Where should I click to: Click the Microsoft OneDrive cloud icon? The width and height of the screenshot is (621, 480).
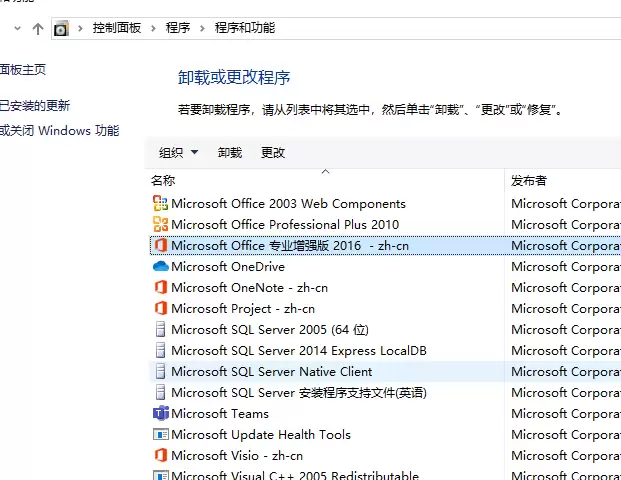(160, 266)
